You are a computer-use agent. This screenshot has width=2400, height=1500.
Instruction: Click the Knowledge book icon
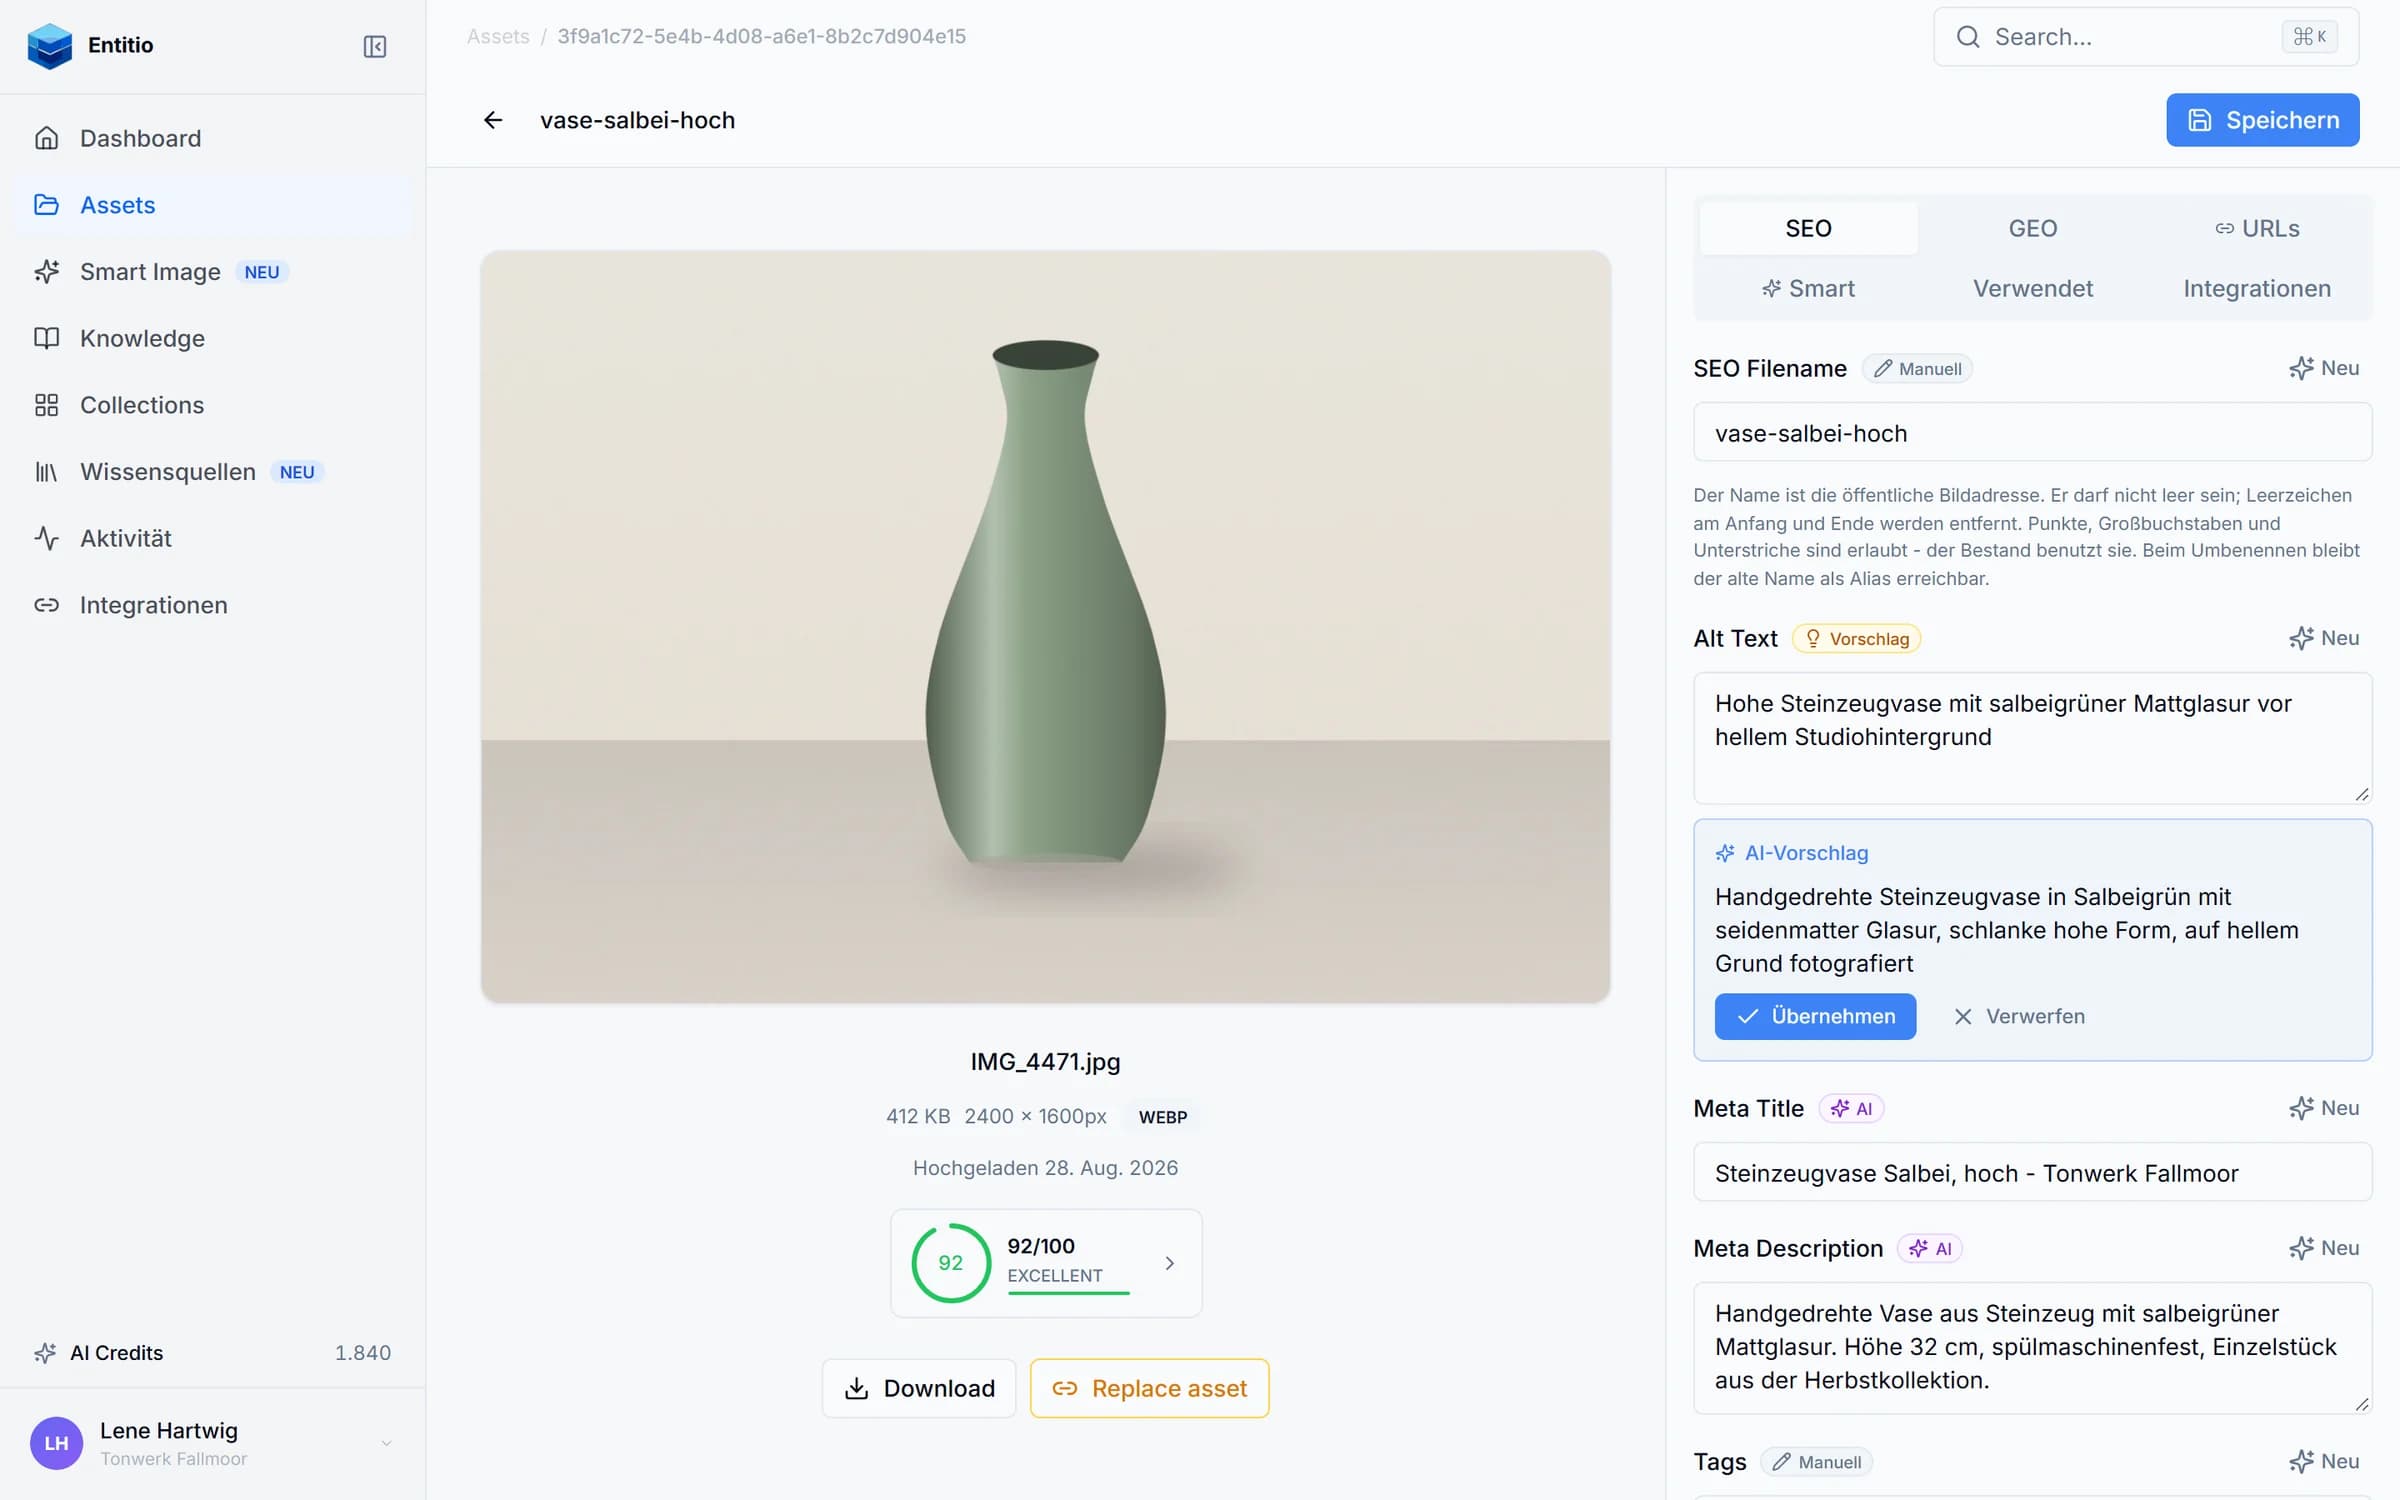[47, 338]
